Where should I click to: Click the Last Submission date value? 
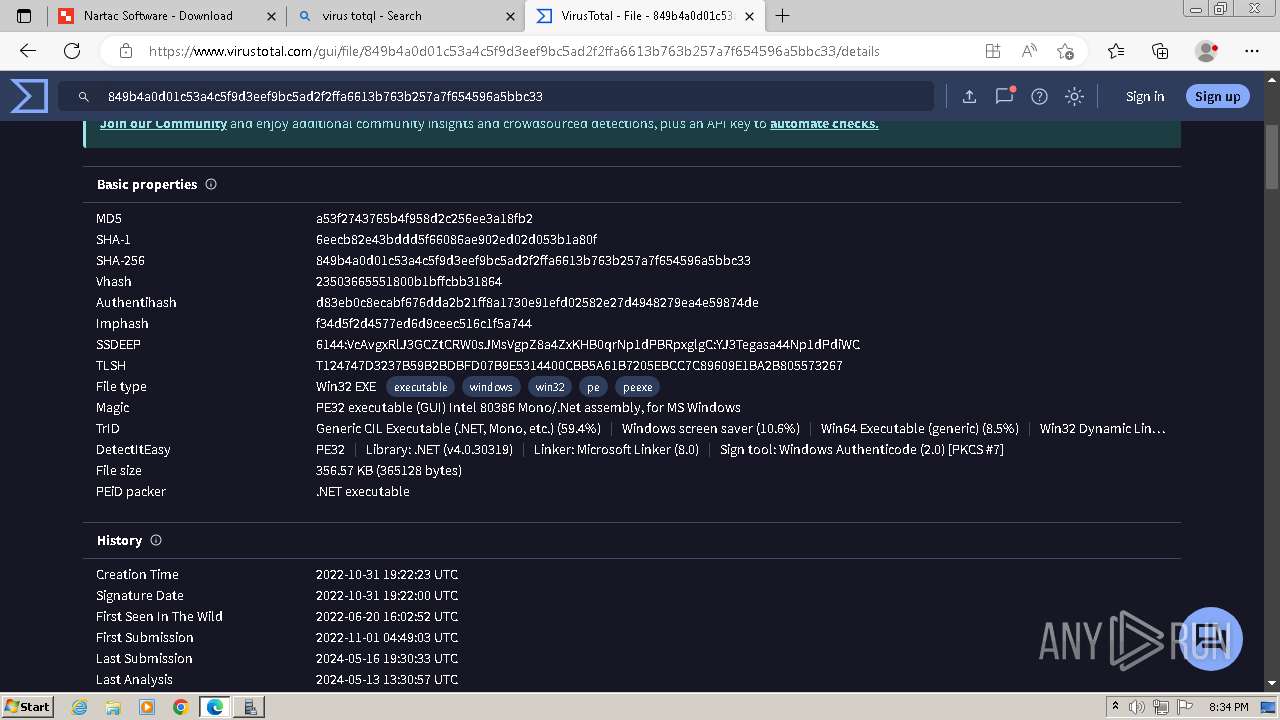click(387, 658)
